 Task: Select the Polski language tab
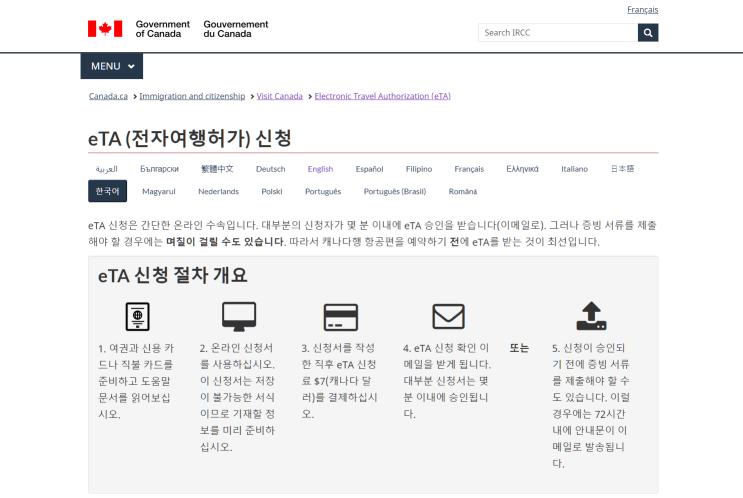(272, 191)
